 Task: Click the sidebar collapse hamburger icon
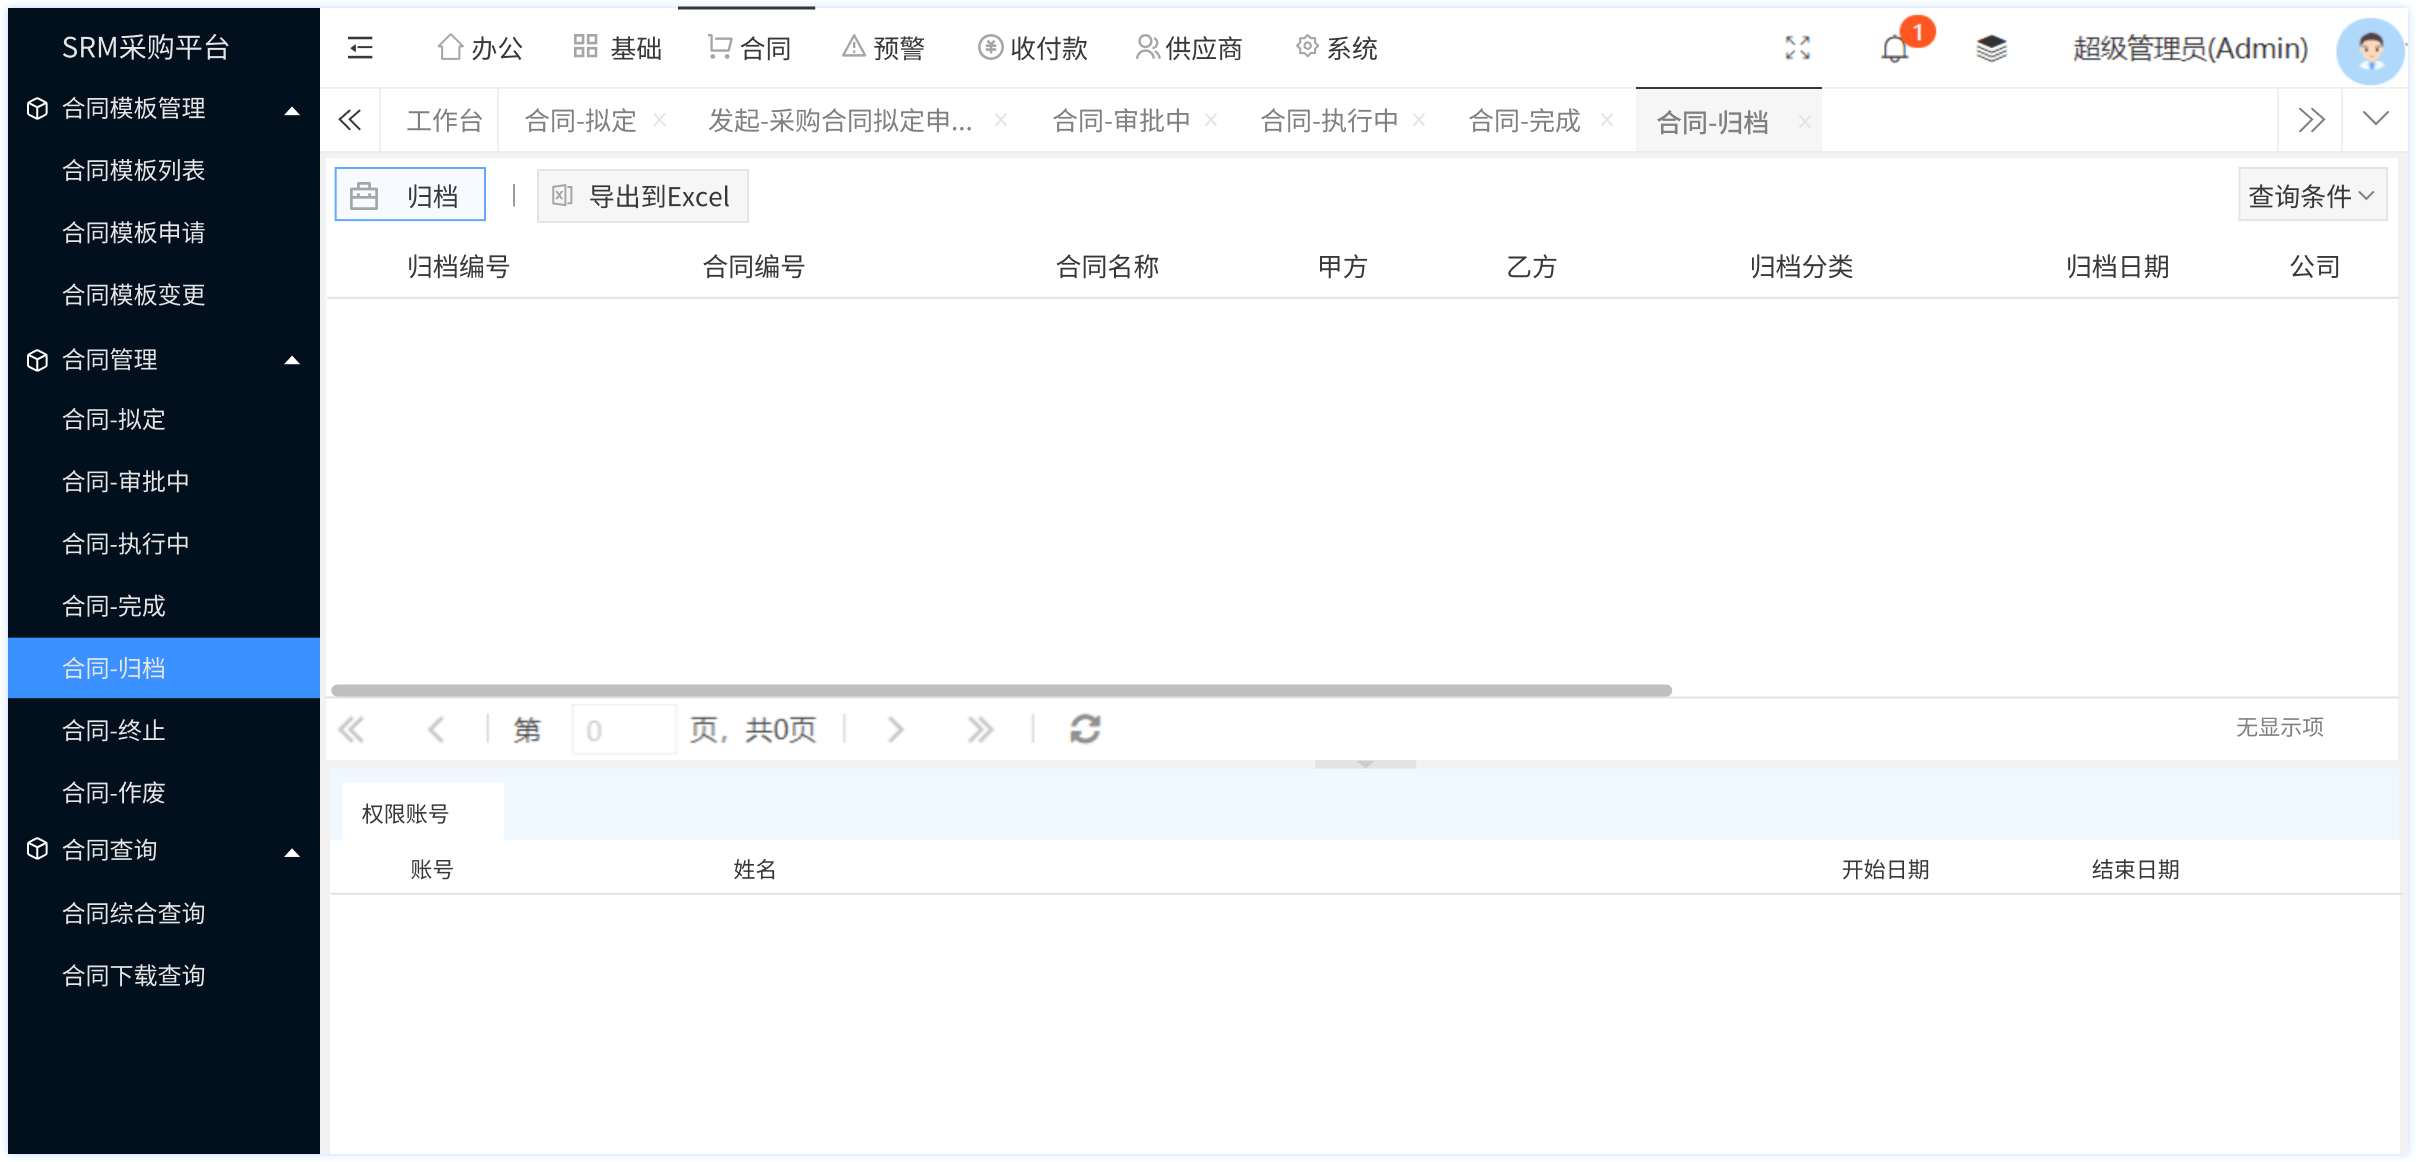pos(360,48)
